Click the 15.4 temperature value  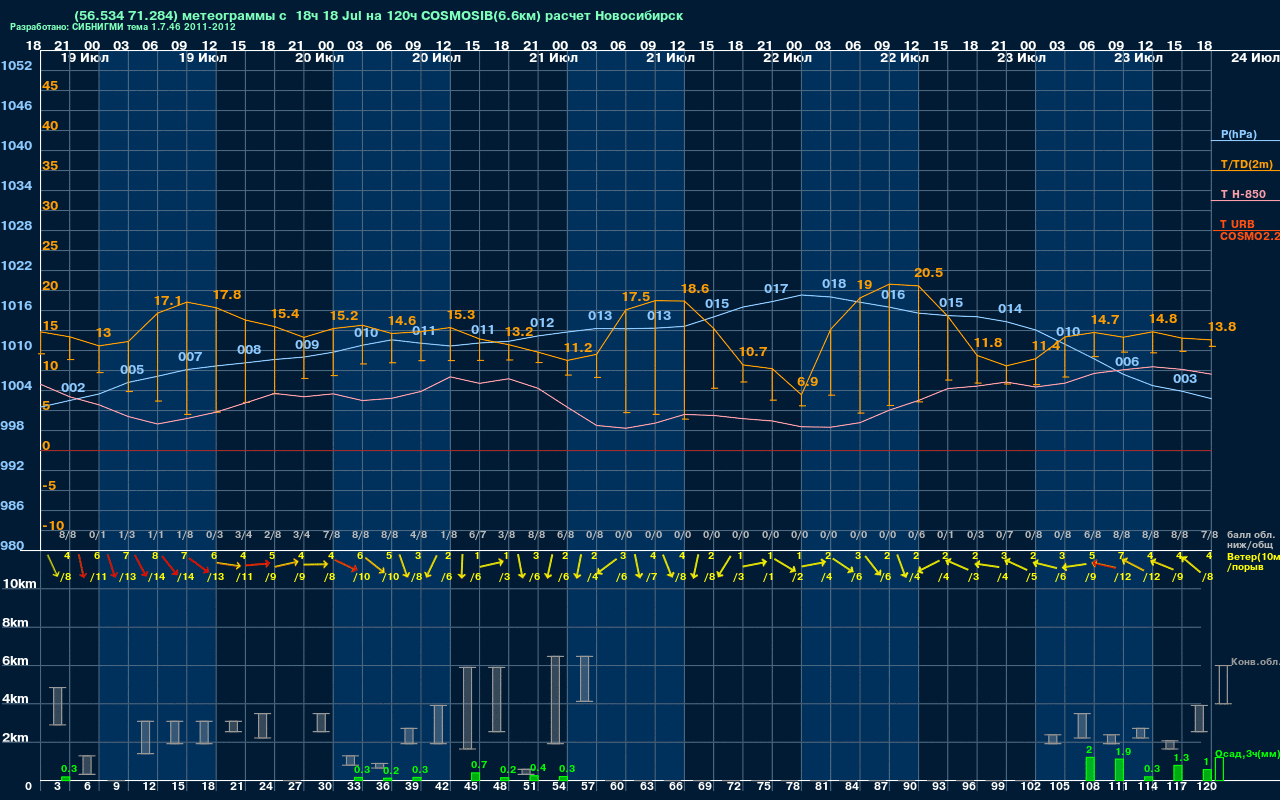click(x=285, y=313)
